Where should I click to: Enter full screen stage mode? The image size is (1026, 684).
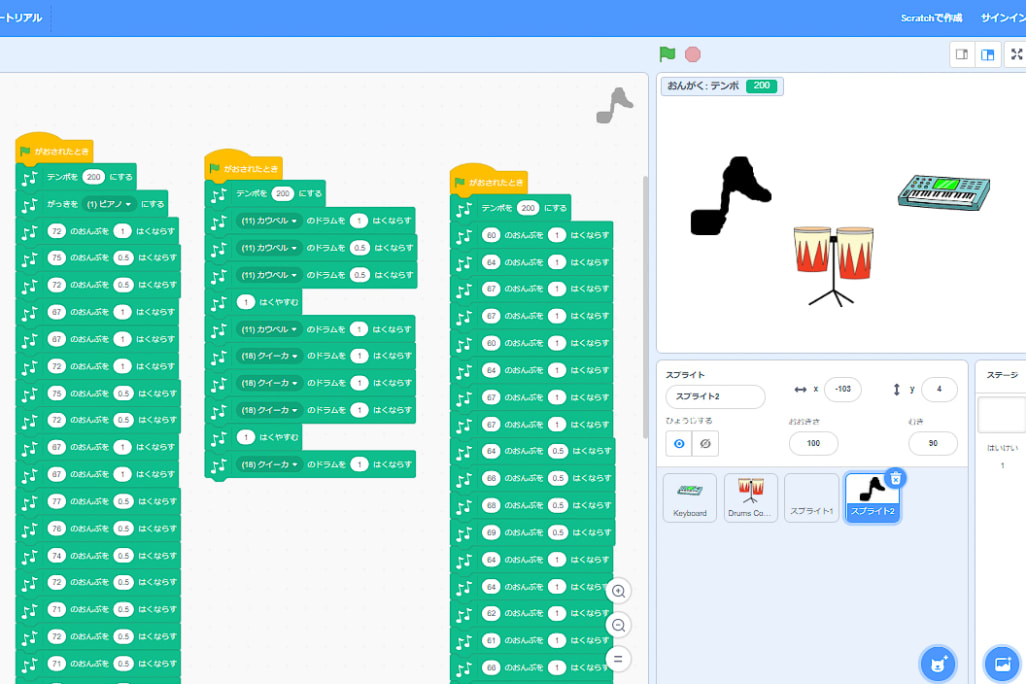click(x=1017, y=55)
